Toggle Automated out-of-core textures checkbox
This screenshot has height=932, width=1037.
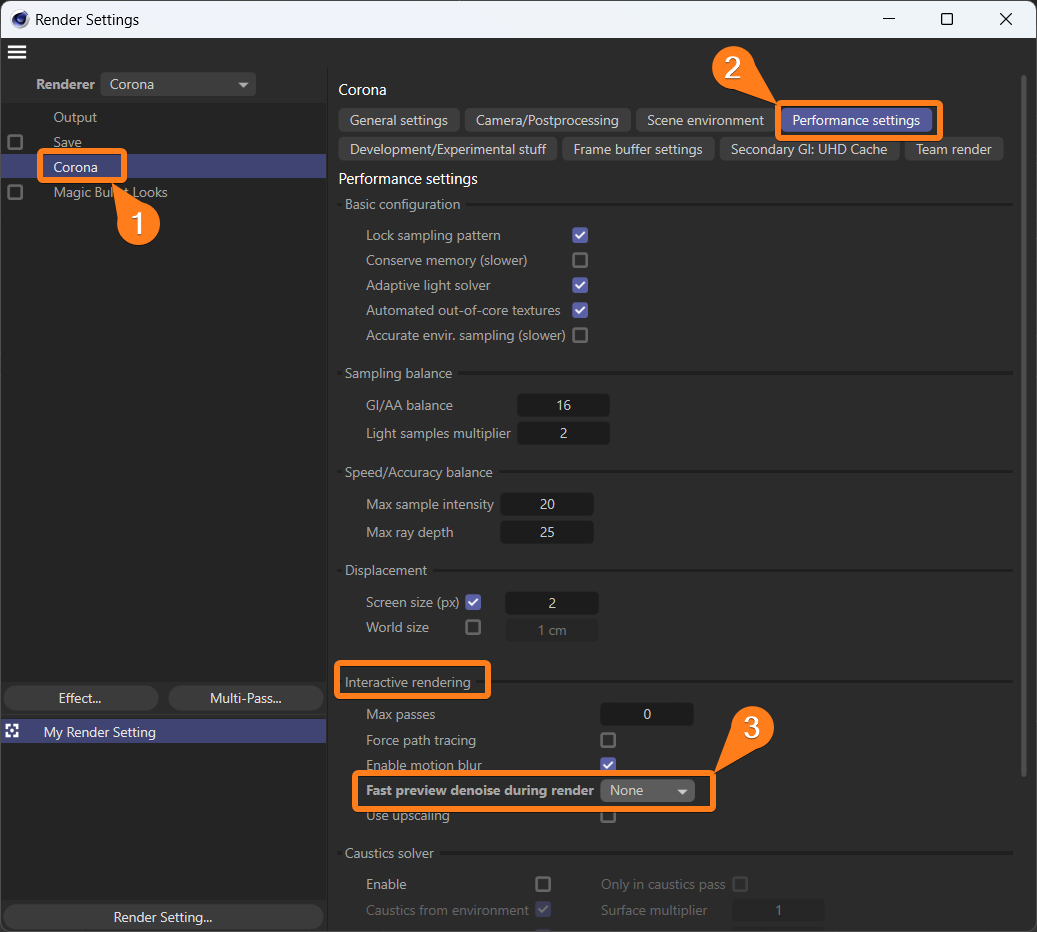pyautogui.click(x=580, y=310)
